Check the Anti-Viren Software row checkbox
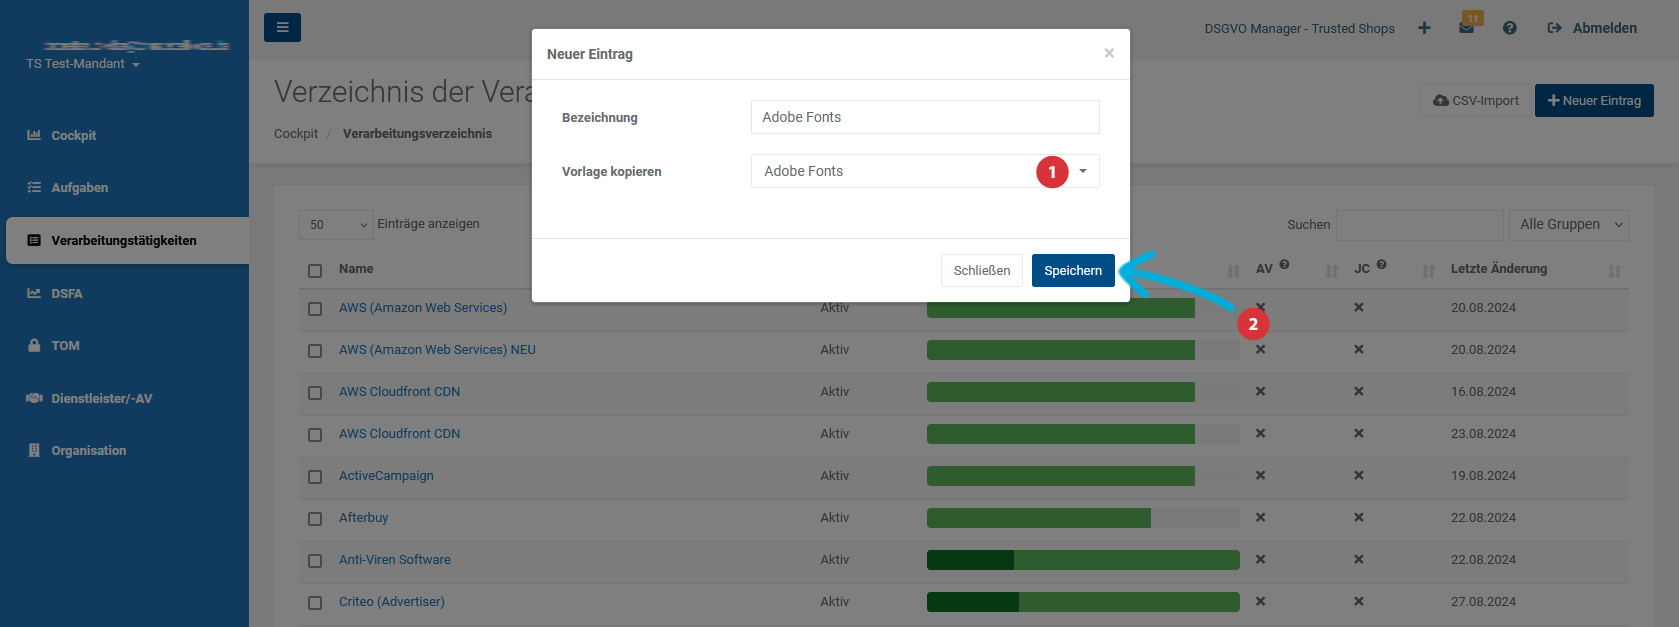This screenshot has height=627, width=1679. (315, 561)
